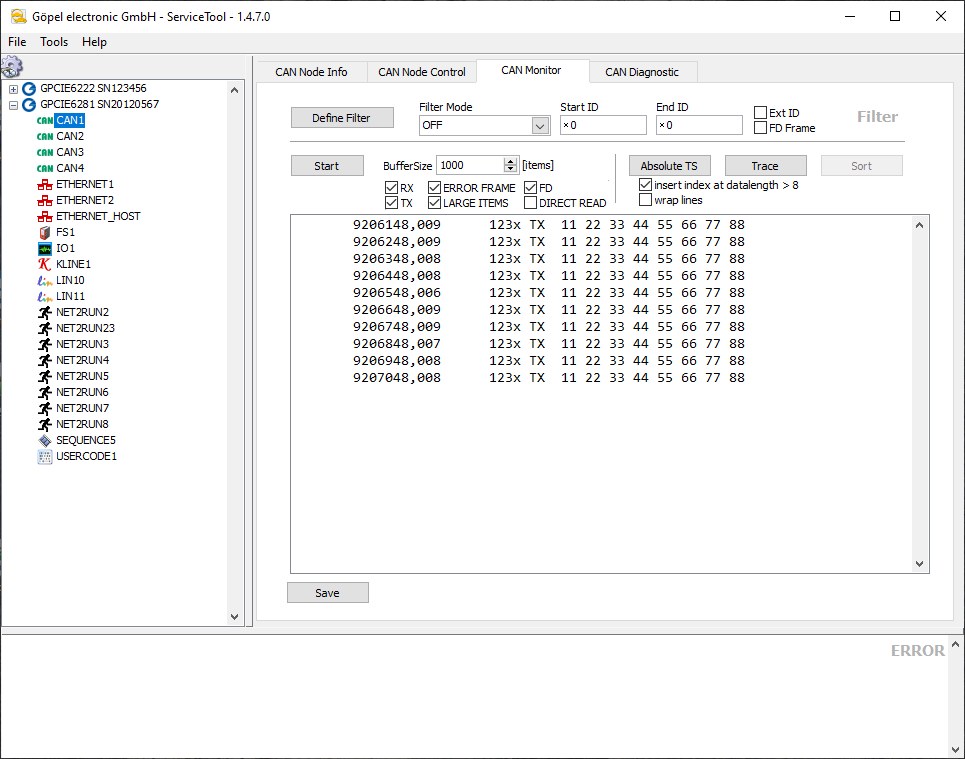Switch to the CAN Node Control tab

click(422, 72)
